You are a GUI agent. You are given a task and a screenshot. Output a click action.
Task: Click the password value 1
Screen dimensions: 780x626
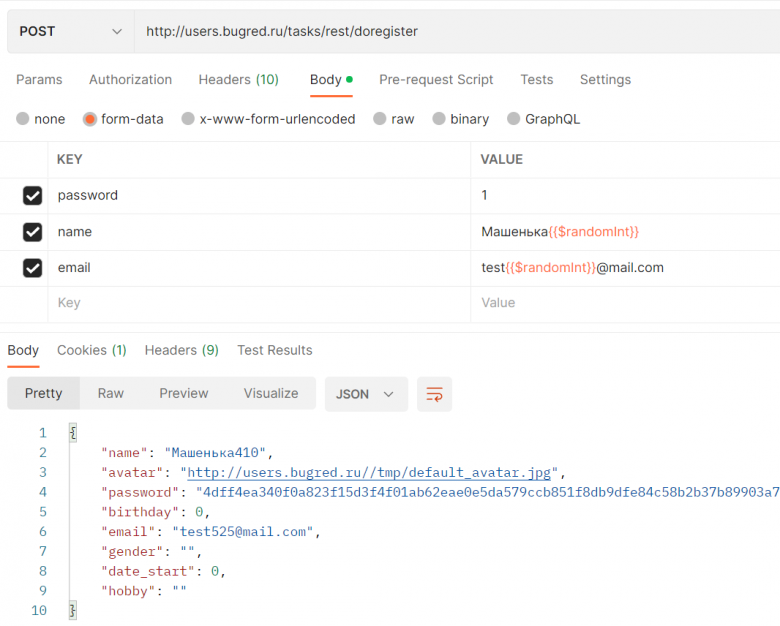[484, 195]
